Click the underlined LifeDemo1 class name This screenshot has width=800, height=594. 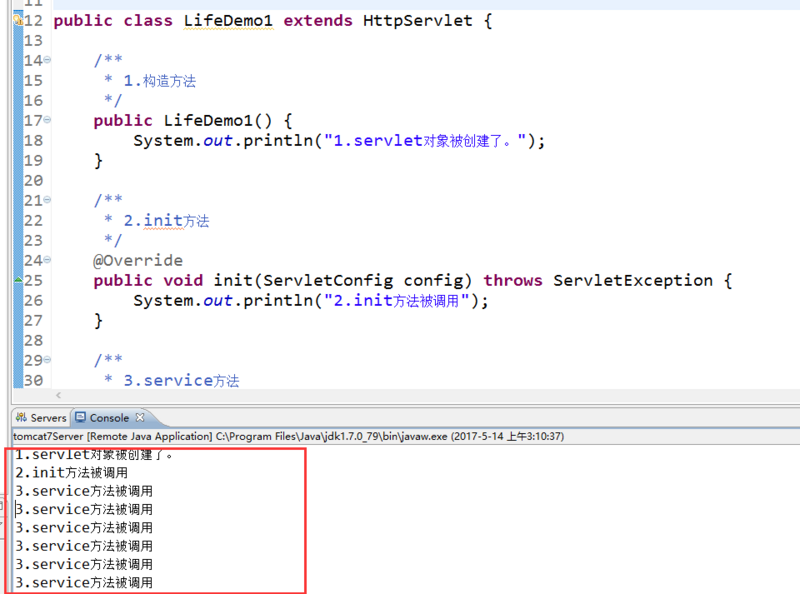(229, 20)
